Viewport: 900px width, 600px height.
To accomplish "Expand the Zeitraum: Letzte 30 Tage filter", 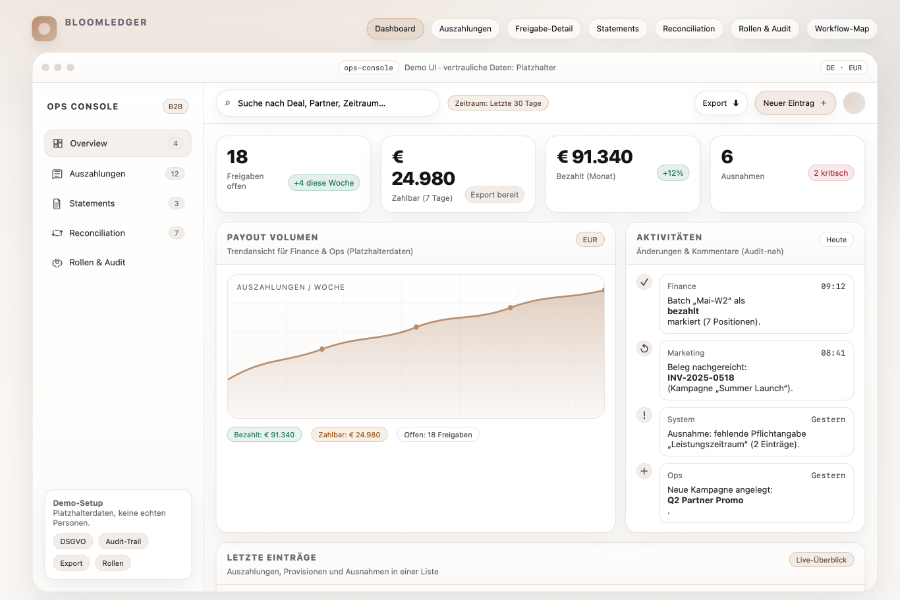I will point(498,103).
